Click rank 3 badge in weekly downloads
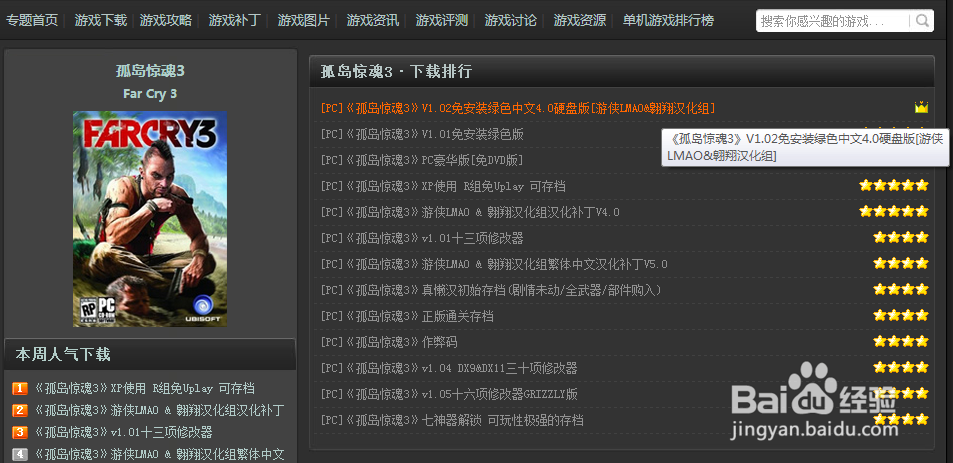Viewport: 953px width, 463px height. click(20, 433)
